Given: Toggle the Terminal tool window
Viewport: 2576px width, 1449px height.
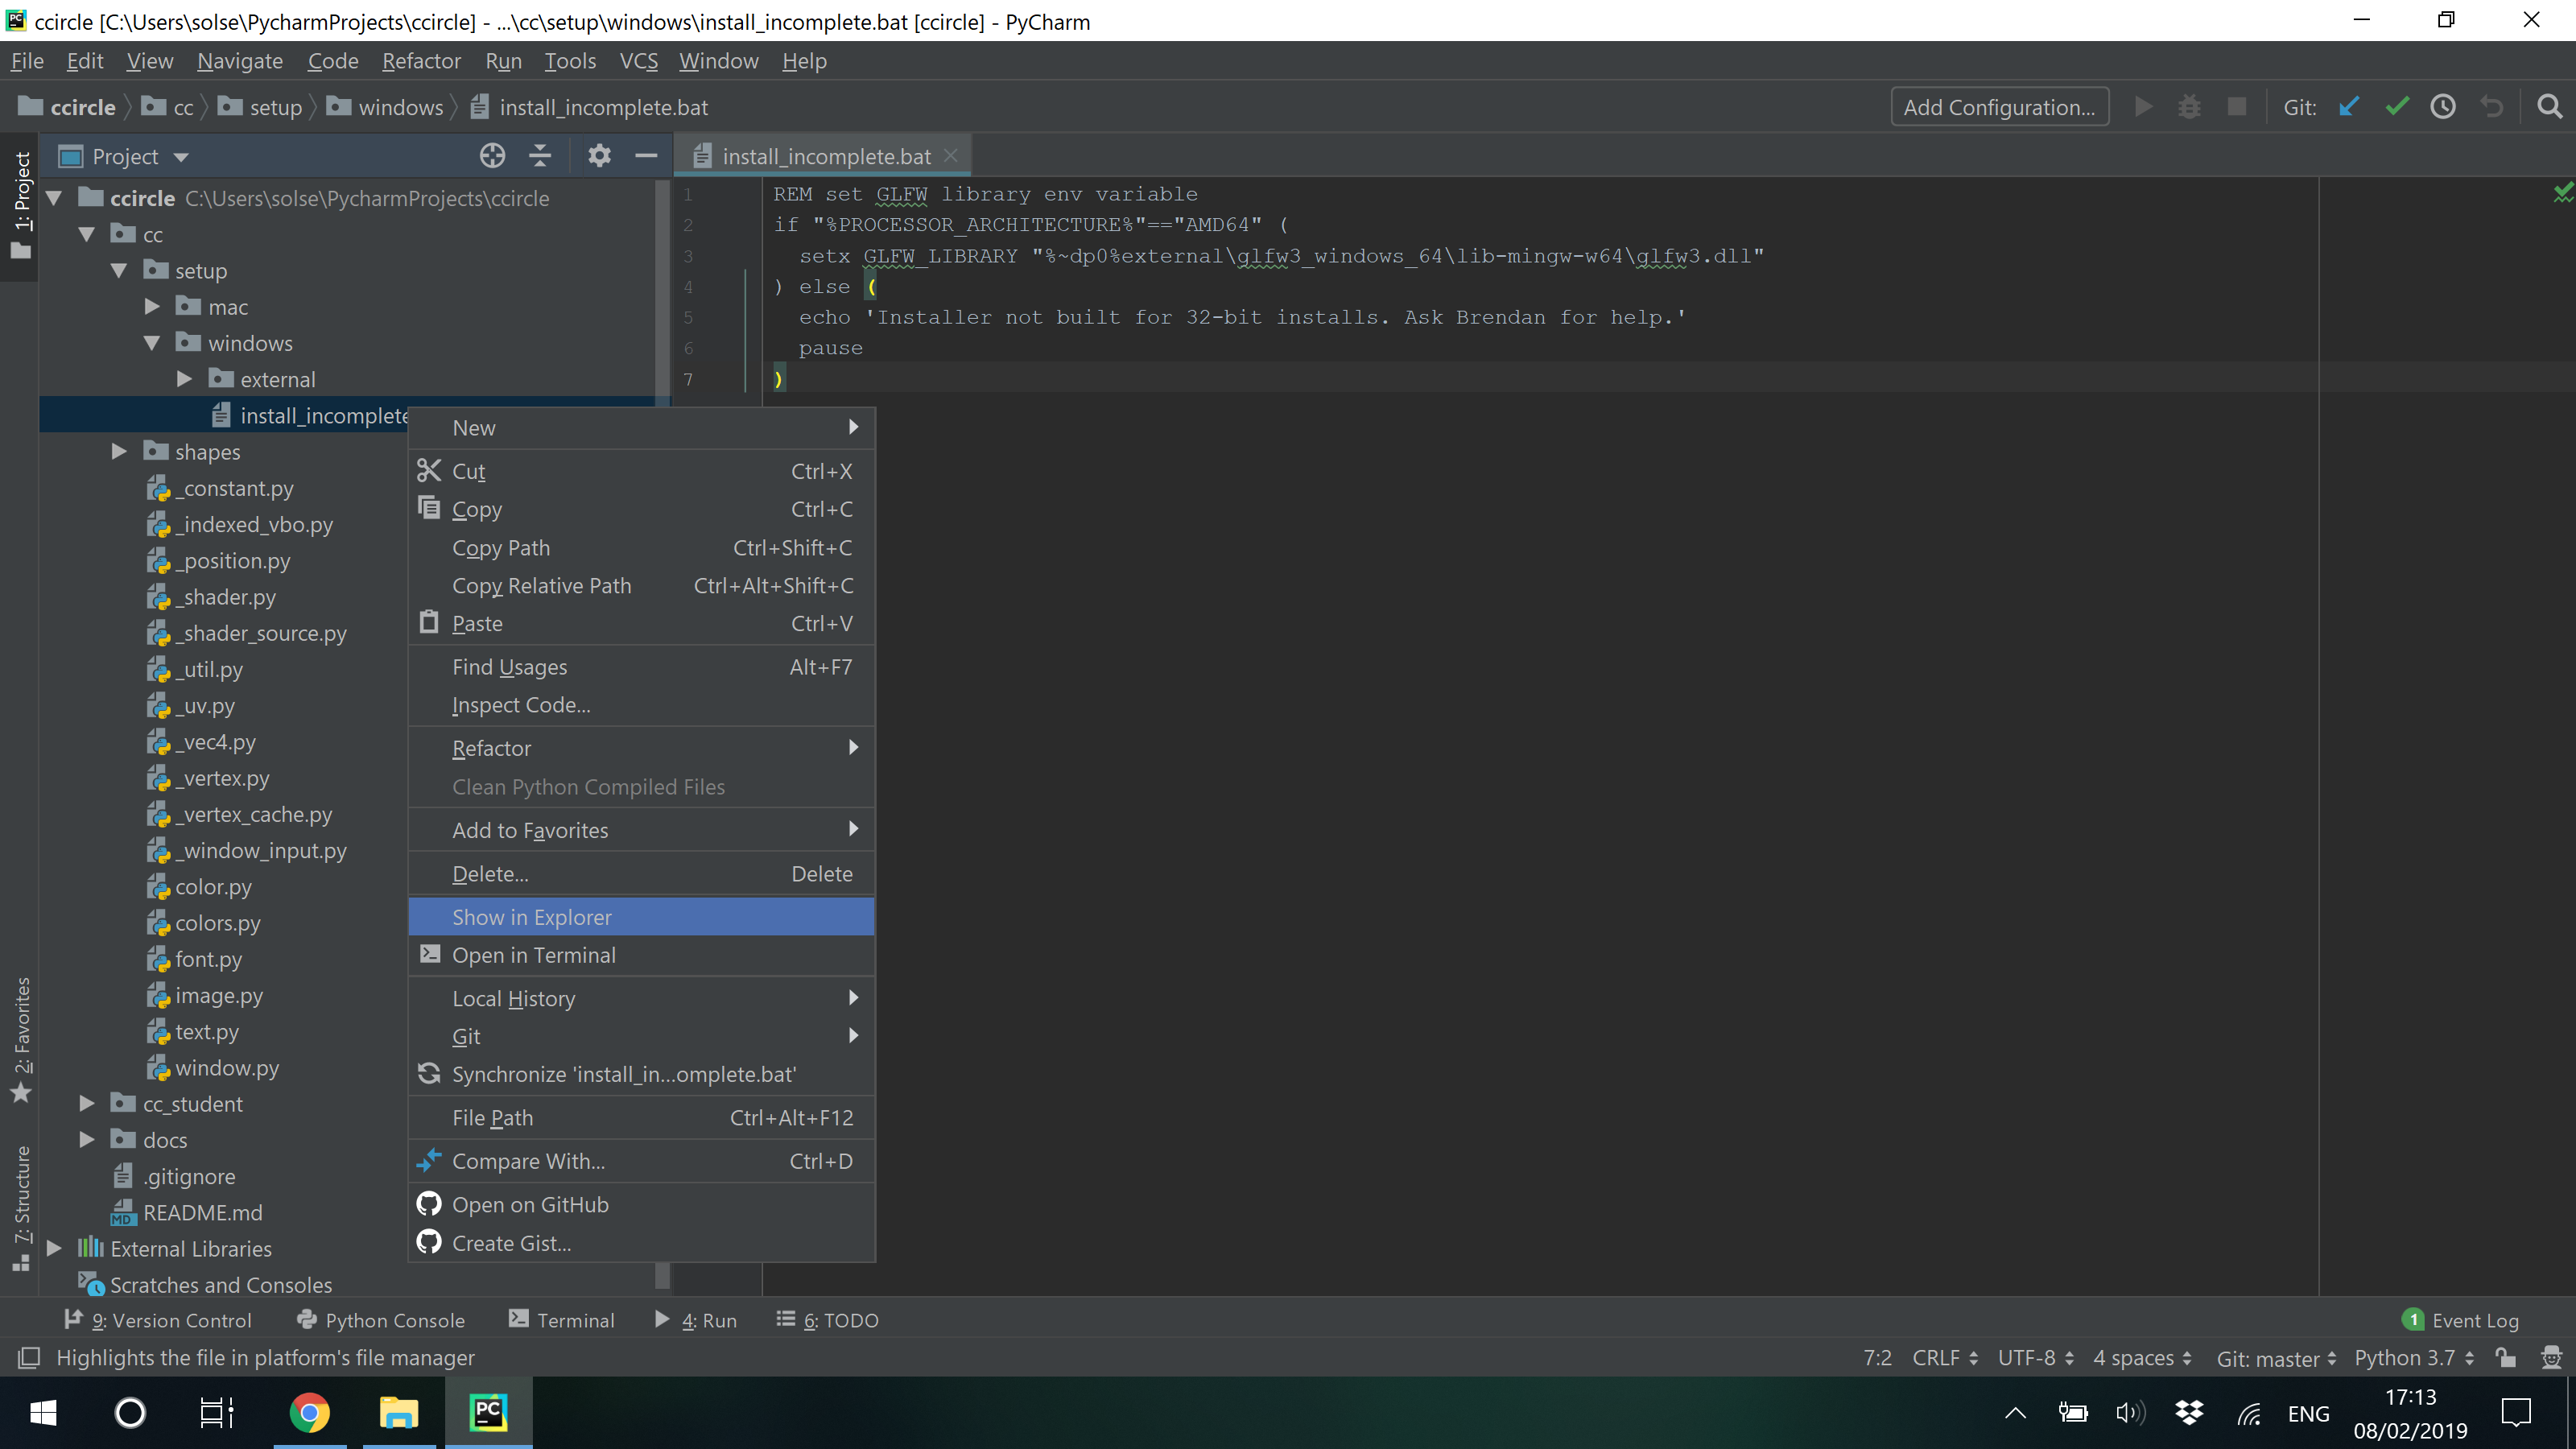Looking at the screenshot, I should (x=561, y=1320).
